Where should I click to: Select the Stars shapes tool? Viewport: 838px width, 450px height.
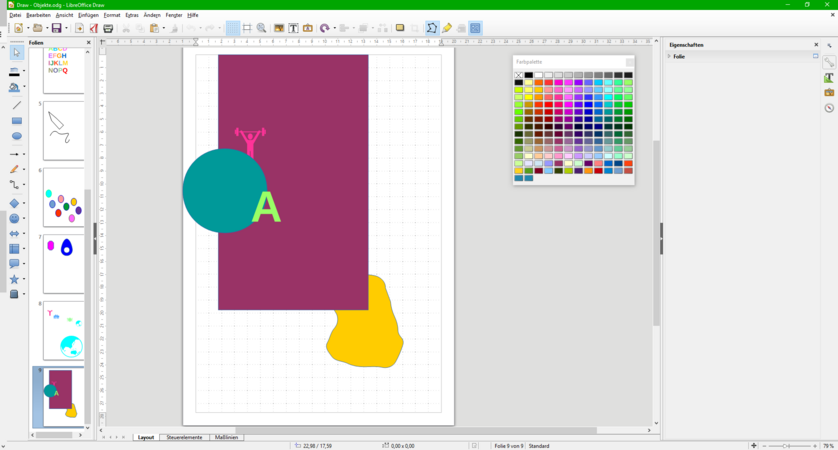point(14,279)
